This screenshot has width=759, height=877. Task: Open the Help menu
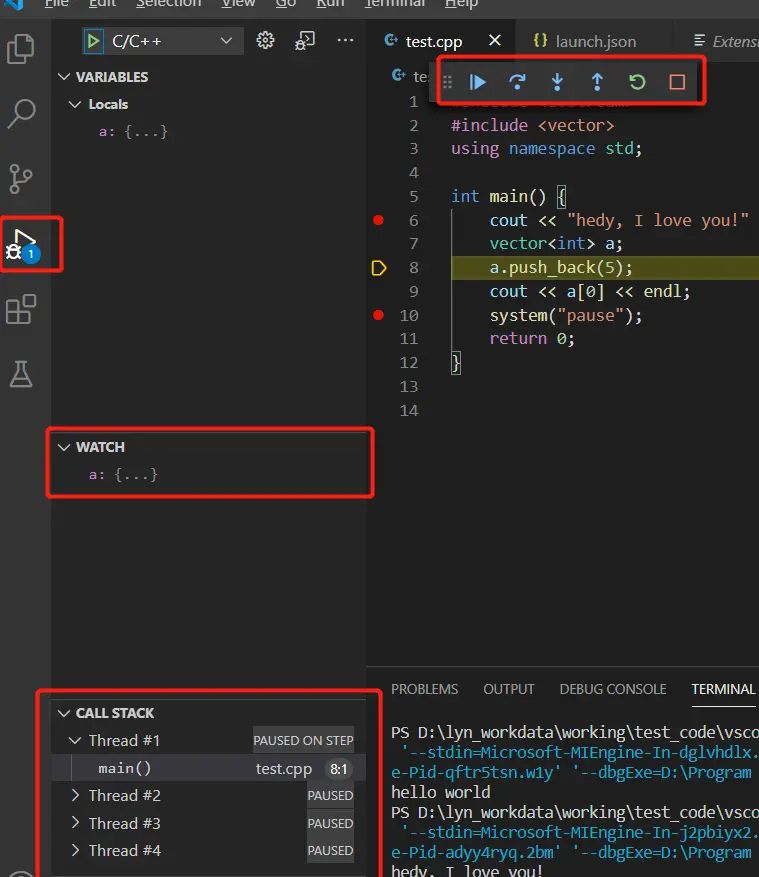[461, 4]
